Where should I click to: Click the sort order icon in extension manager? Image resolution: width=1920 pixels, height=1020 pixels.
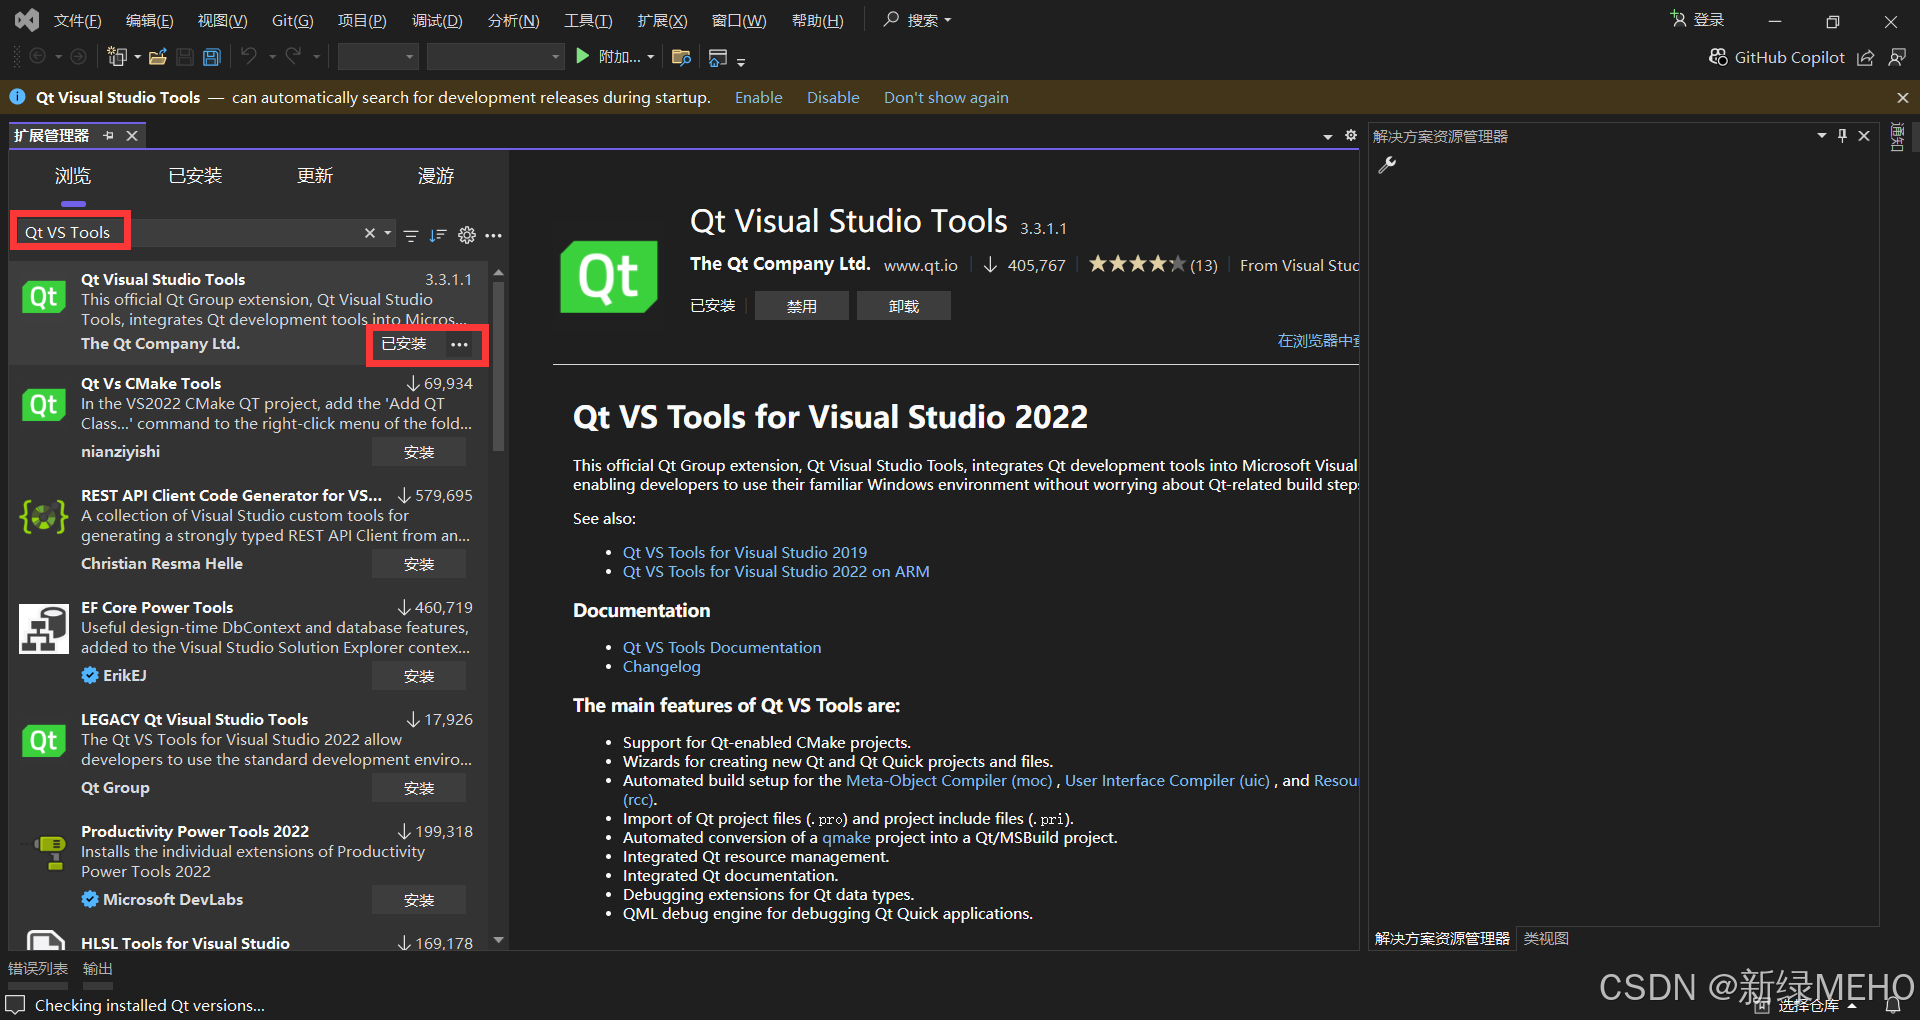point(438,235)
